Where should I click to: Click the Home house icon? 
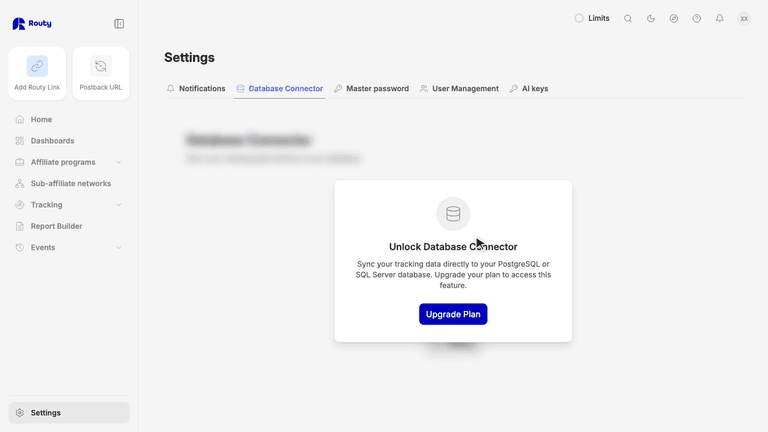coord(20,120)
